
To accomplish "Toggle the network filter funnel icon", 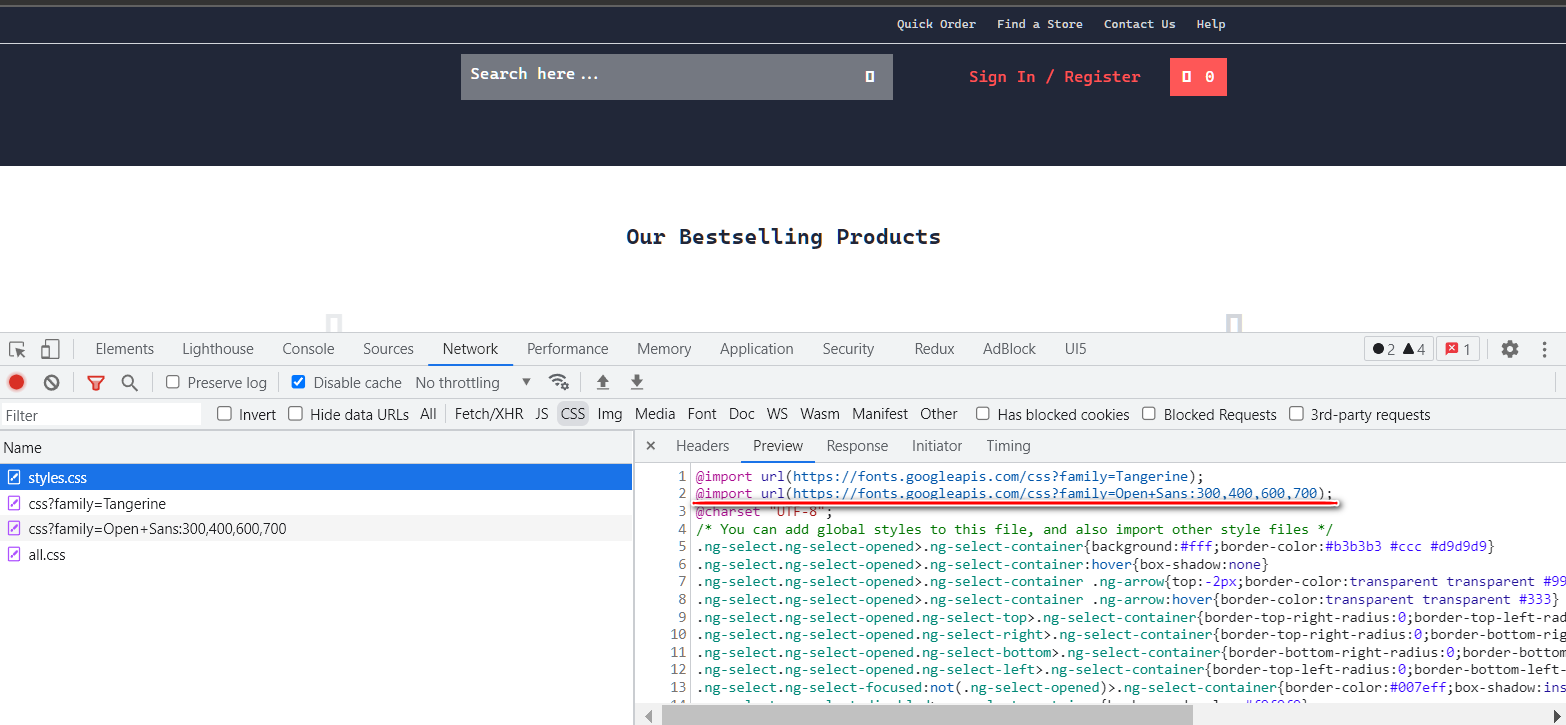I will pos(95,382).
